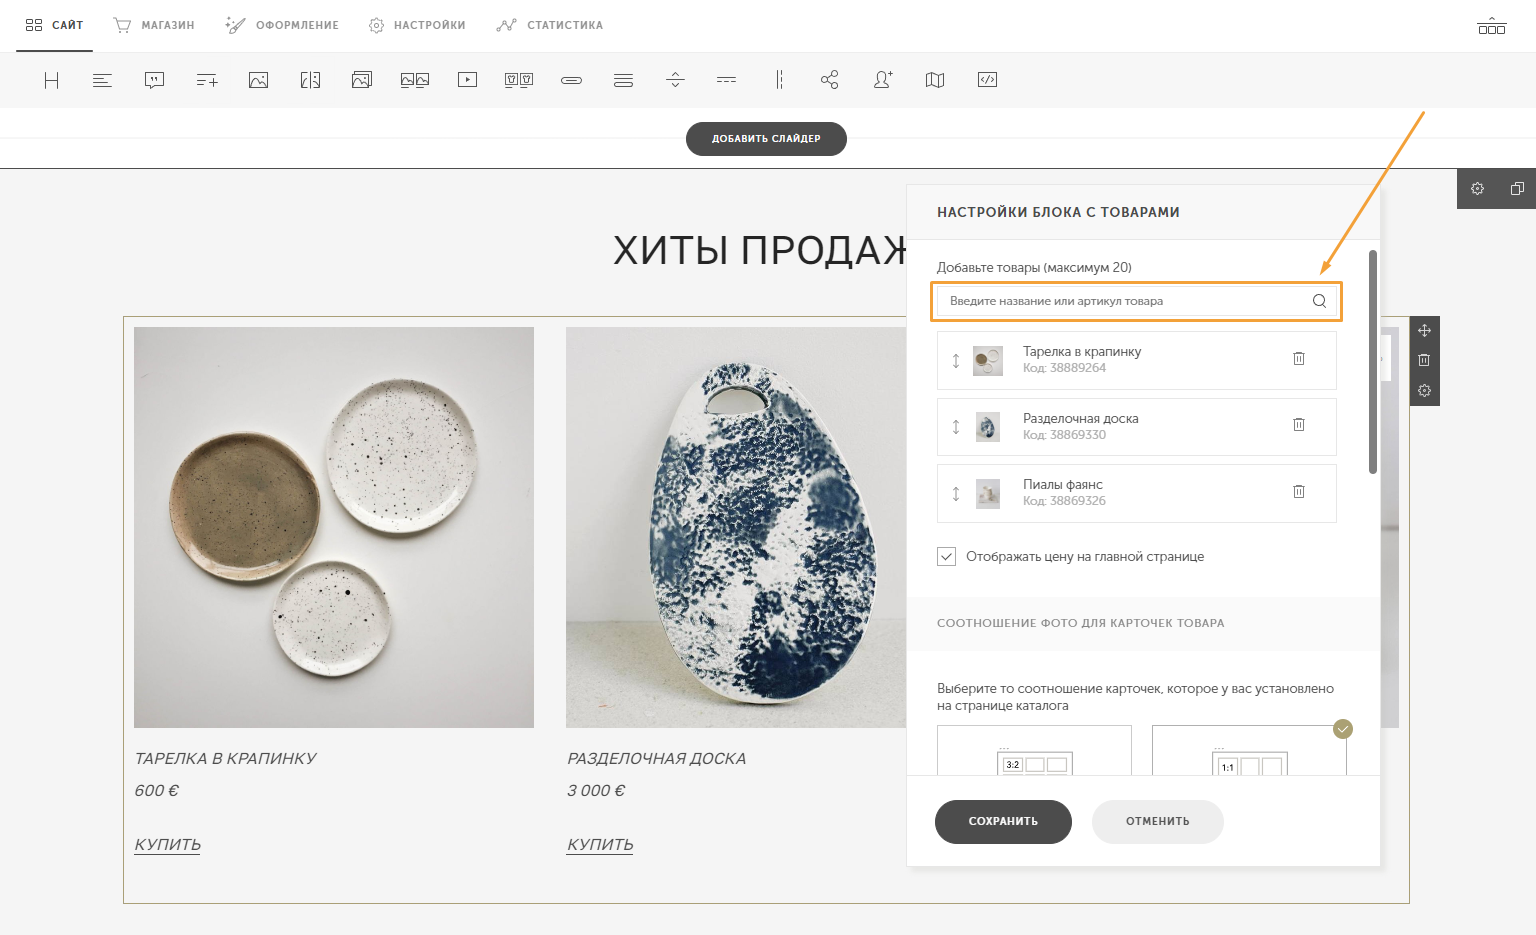Open the Оформление tab

tap(282, 25)
